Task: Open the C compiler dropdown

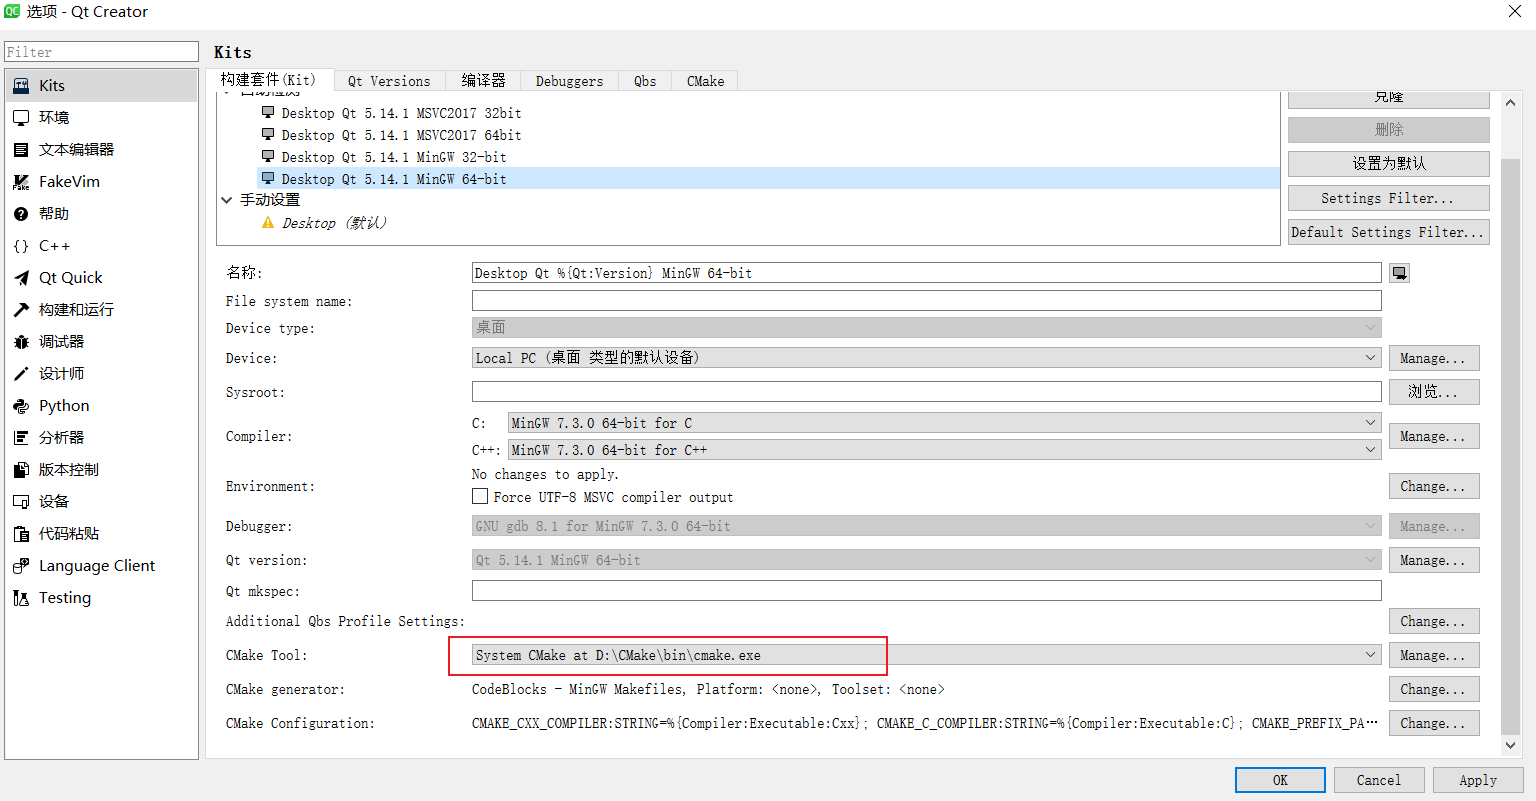Action: (945, 423)
